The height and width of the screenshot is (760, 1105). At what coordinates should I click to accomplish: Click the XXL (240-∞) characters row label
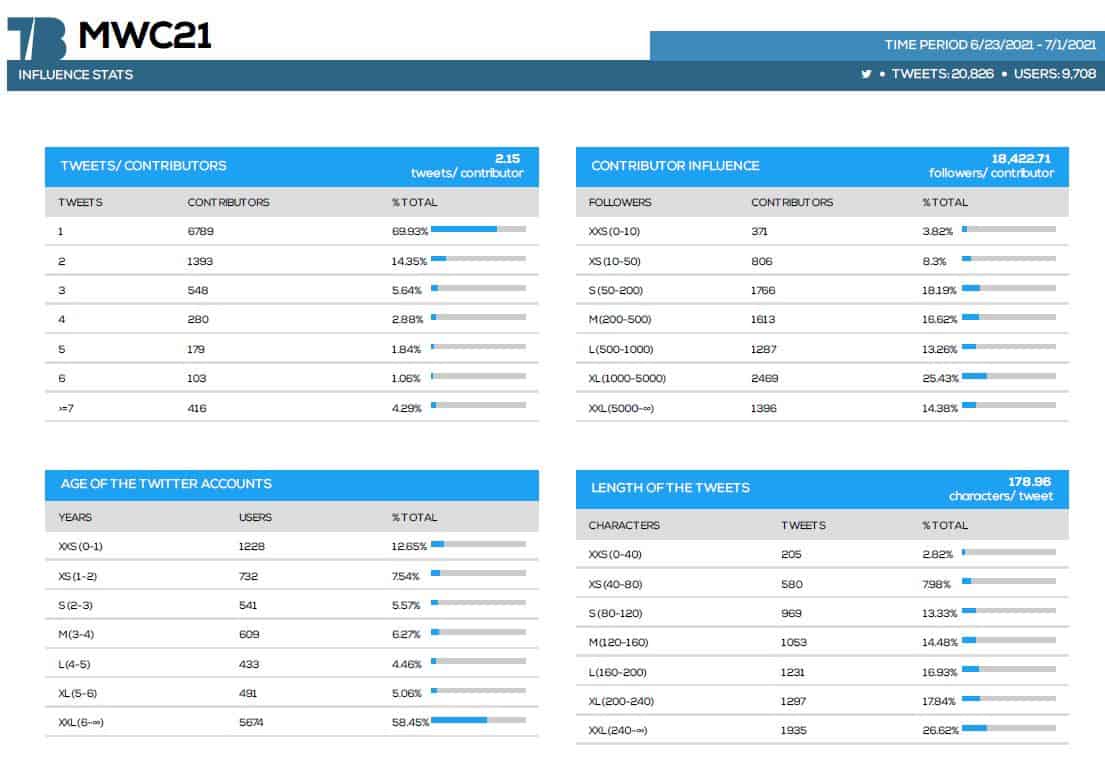click(617, 730)
